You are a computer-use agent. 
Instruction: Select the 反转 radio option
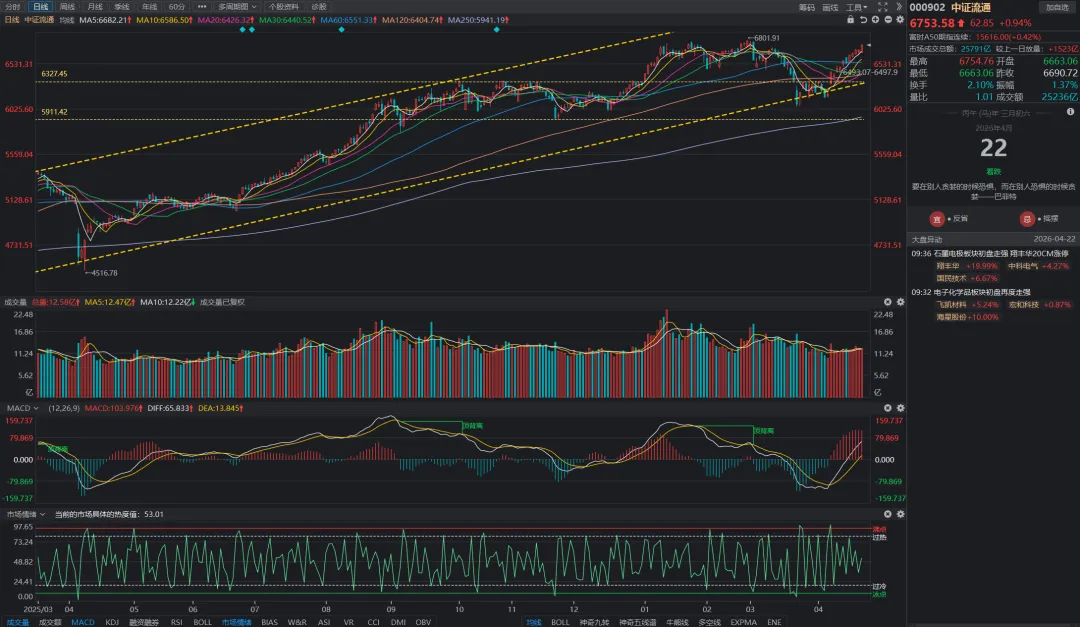(1027, 217)
